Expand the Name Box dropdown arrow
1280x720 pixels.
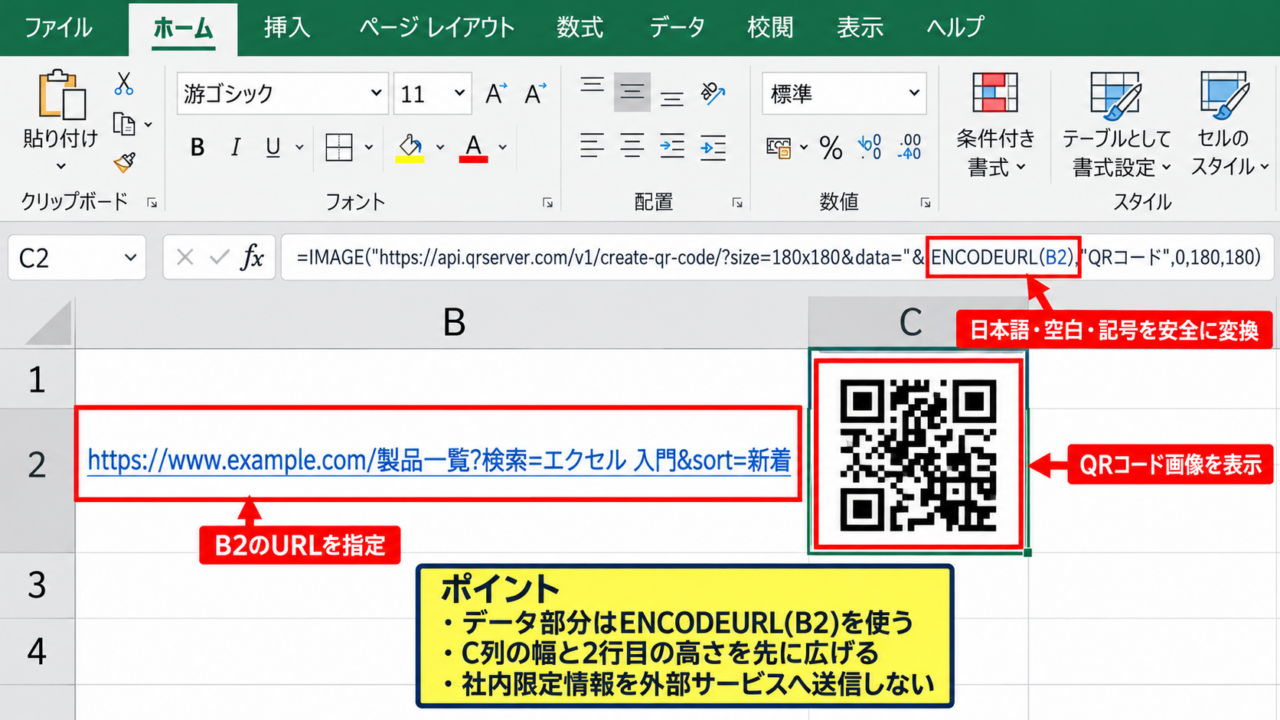click(130, 258)
